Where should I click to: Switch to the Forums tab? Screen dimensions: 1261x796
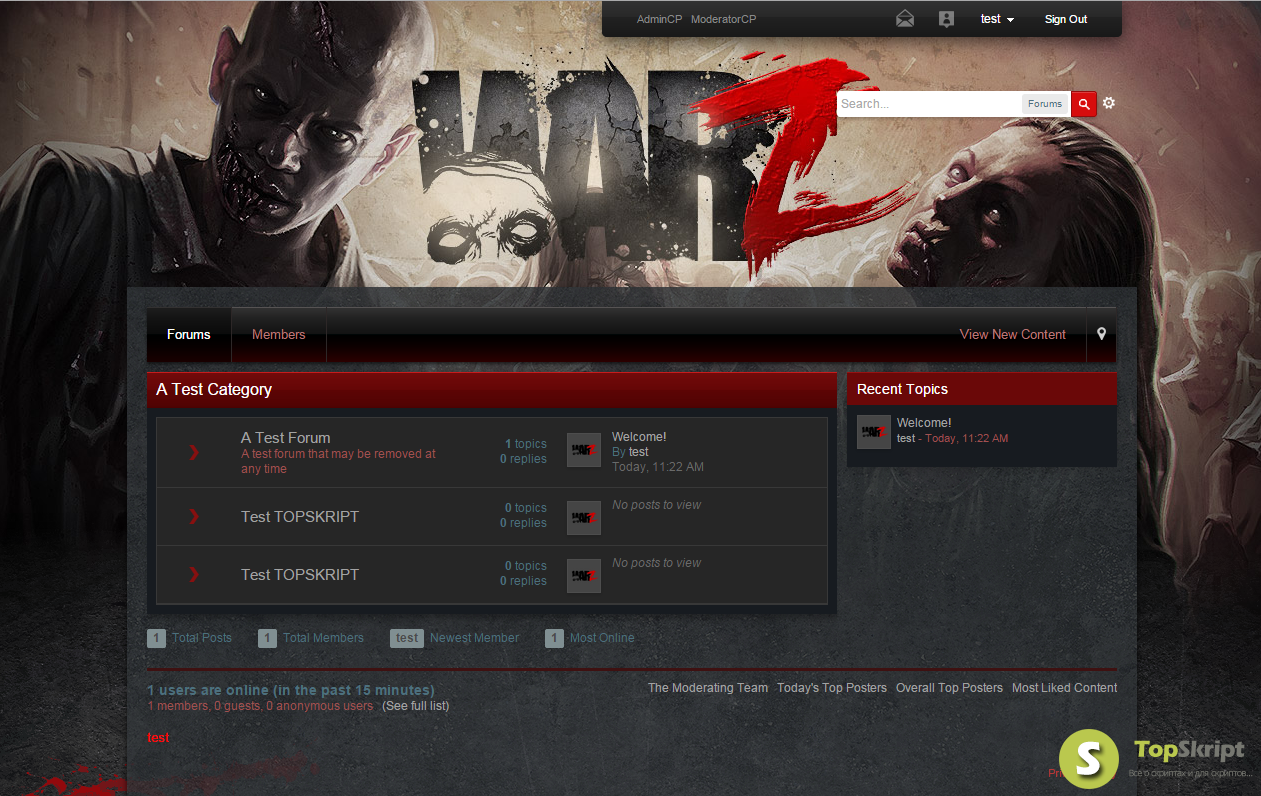point(189,334)
